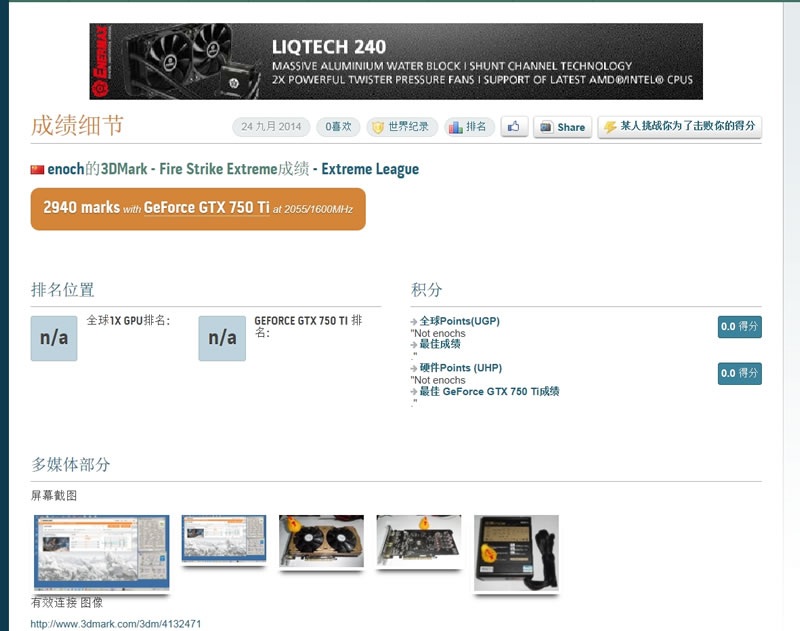Viewport: 800px width, 631px height.
Task: Open the Enermax Liqtech 240 banner ad
Action: click(x=396, y=62)
